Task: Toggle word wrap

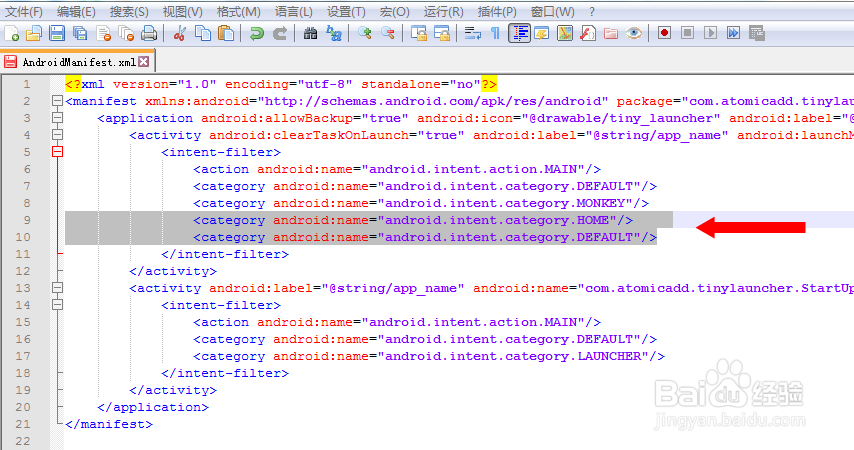Action: tap(472, 33)
